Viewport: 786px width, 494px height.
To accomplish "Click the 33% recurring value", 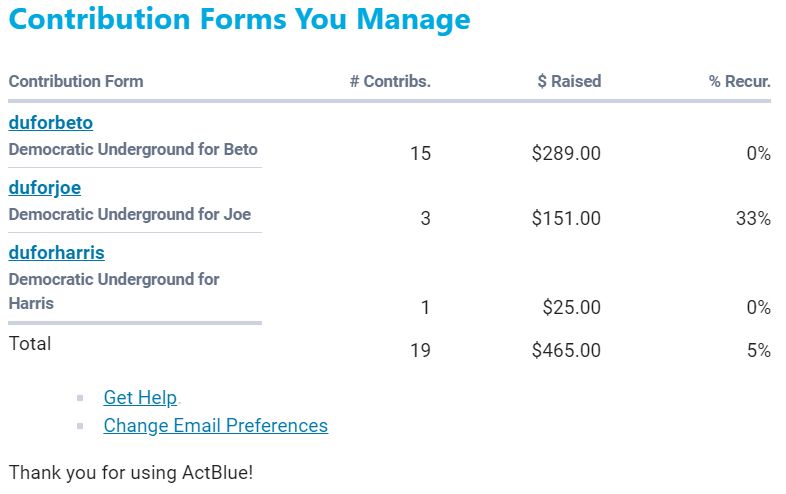I will tap(753, 218).
